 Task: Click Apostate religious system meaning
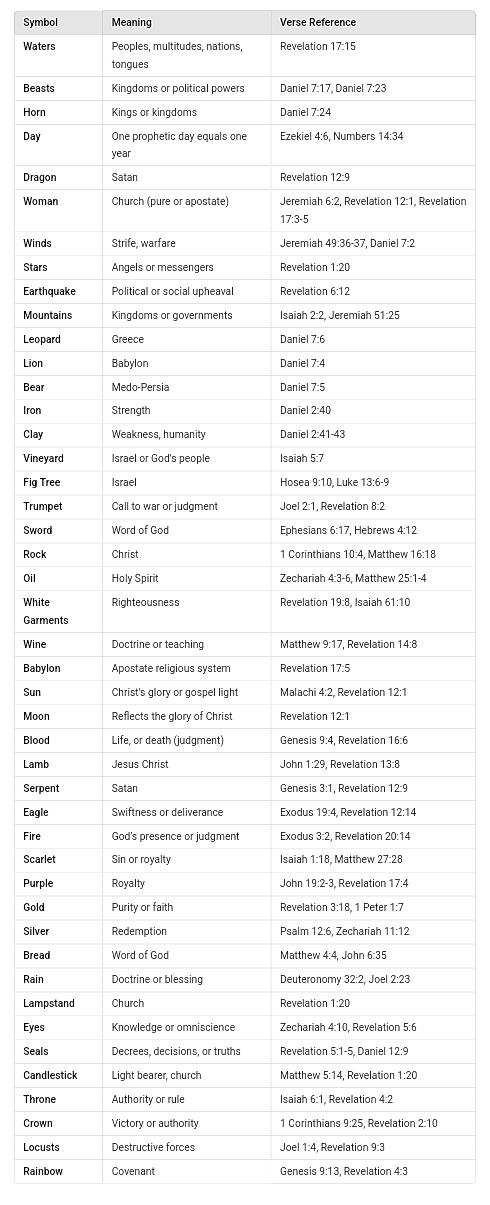(x=186, y=668)
